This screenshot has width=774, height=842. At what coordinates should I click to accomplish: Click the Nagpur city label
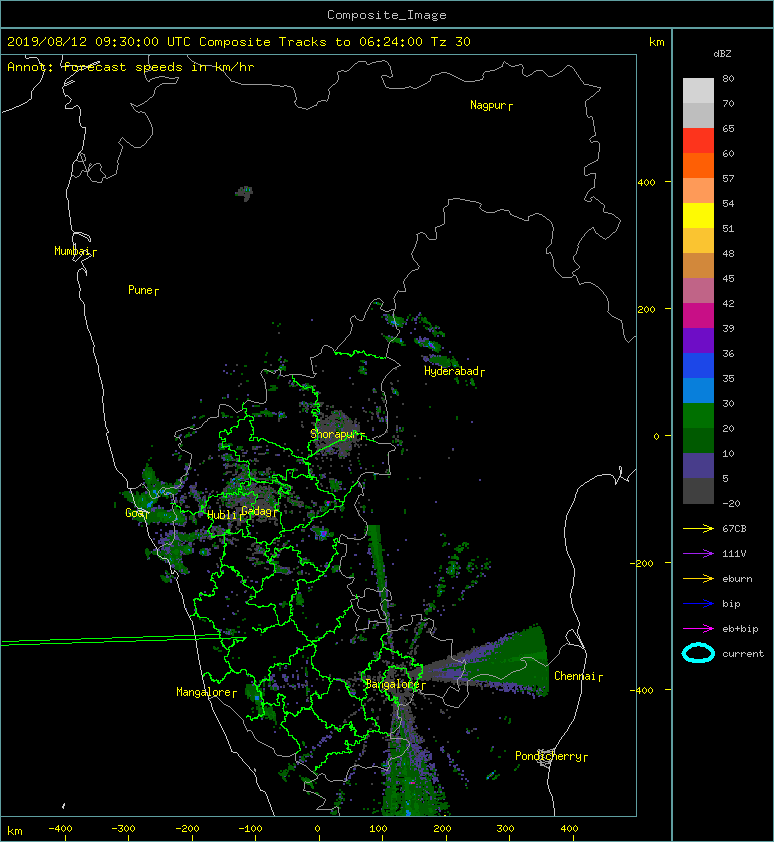point(488,105)
